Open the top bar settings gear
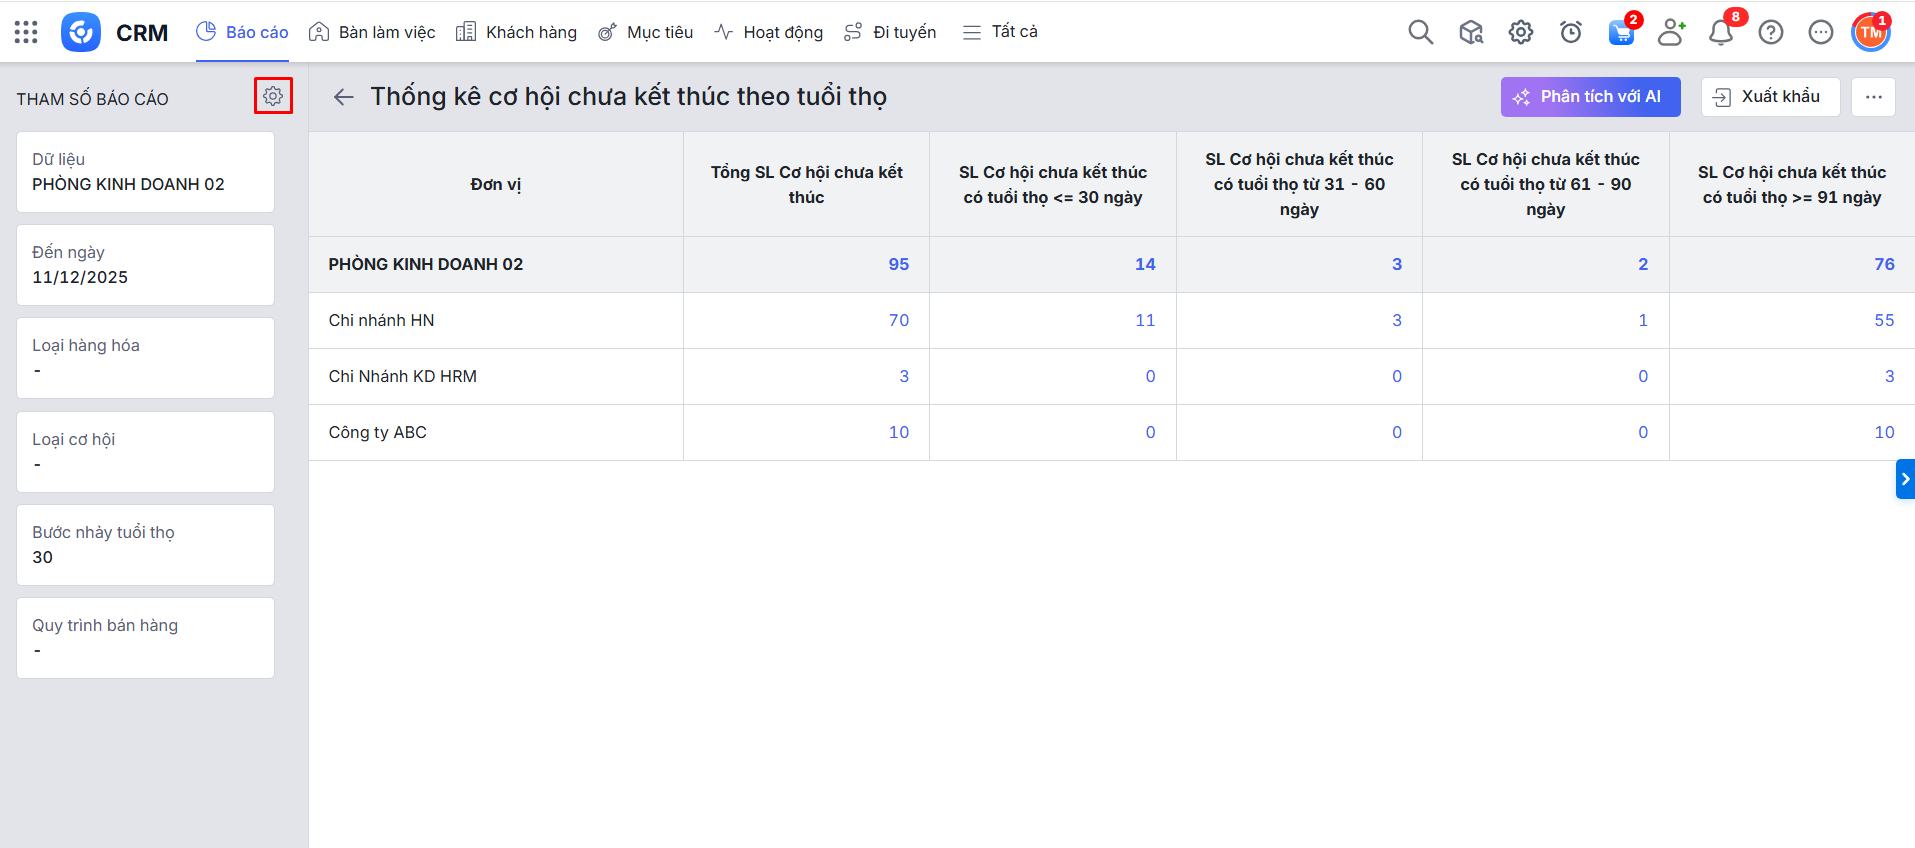Screen dimensions: 1915x848 (1521, 32)
